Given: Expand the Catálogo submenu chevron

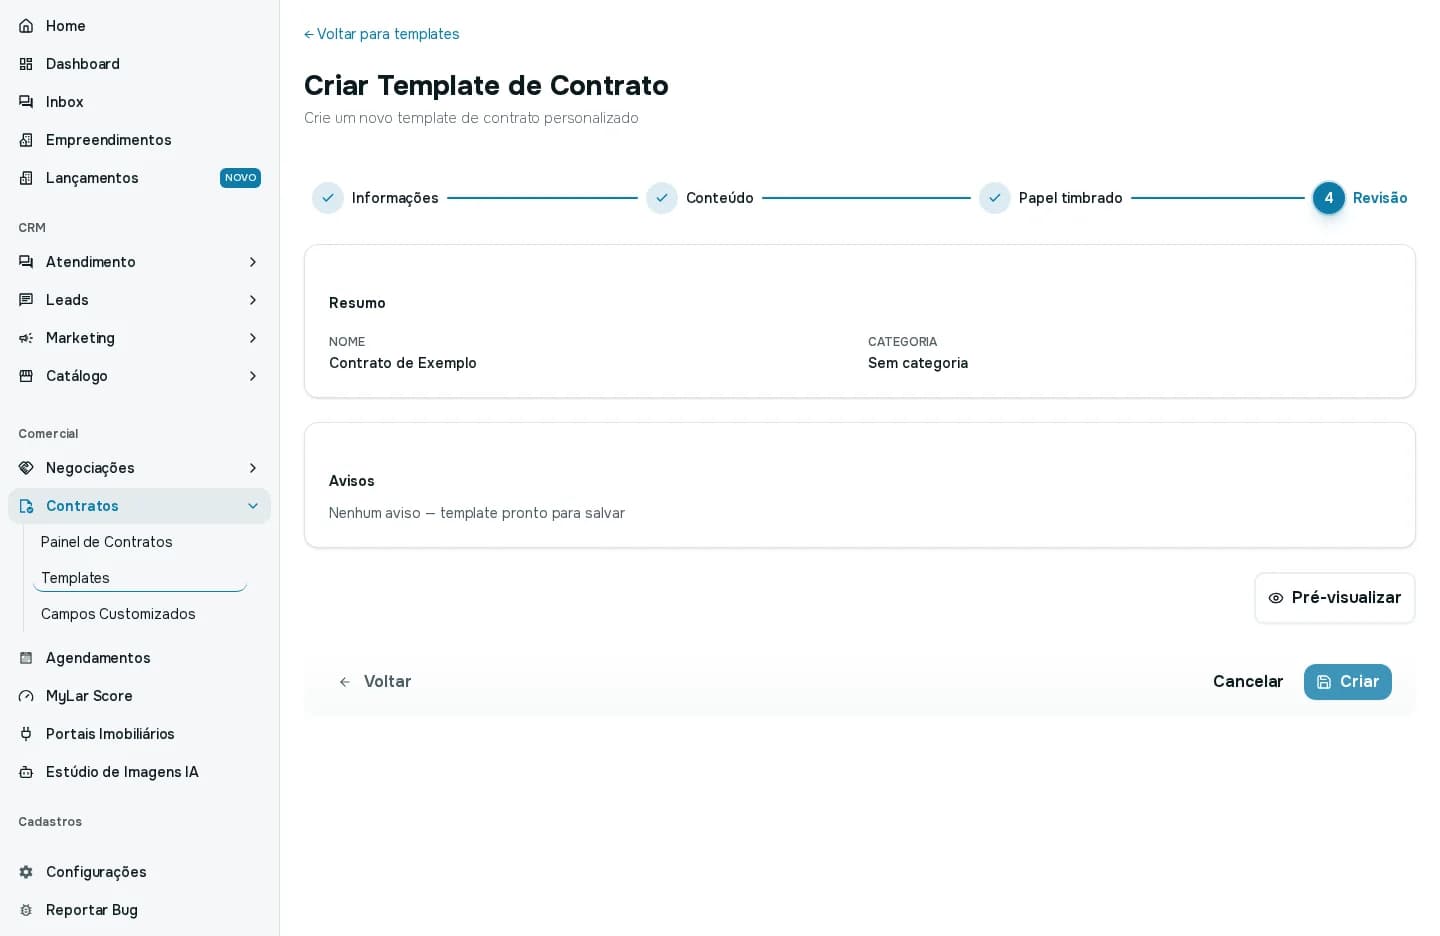Looking at the screenshot, I should (x=253, y=376).
